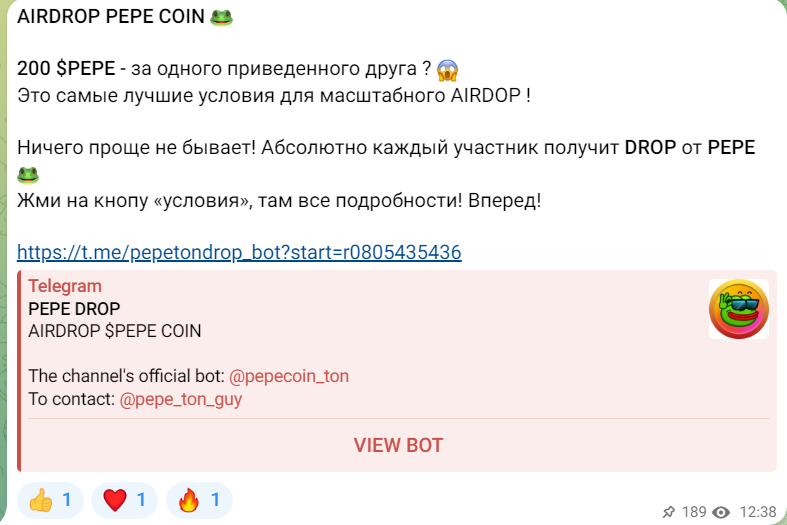Toggle the red heart reaction
Image resolution: width=787 pixels, height=525 pixels.
tap(124, 500)
